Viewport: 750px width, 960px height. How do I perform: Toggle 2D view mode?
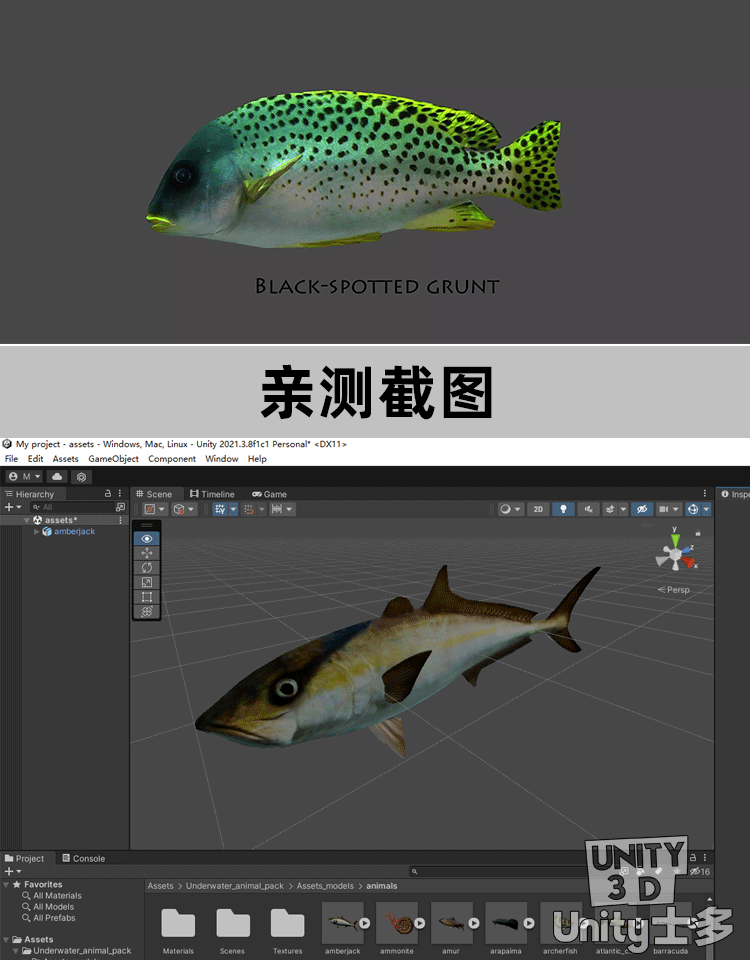click(x=538, y=509)
